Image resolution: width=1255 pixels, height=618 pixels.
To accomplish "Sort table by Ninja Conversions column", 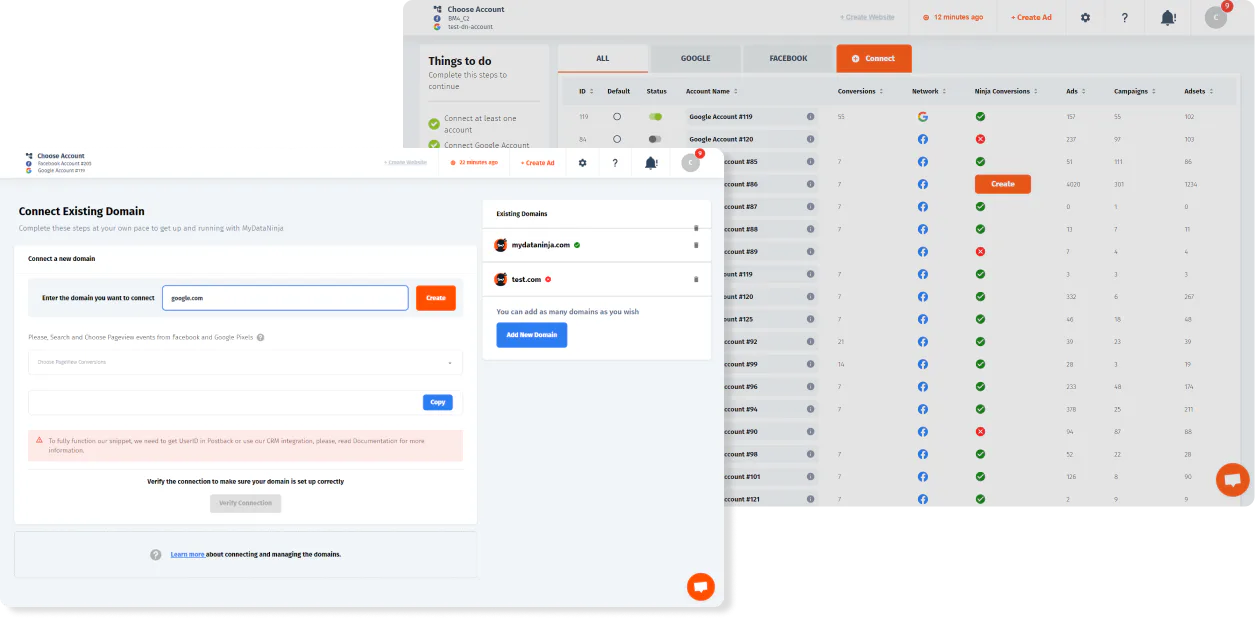I will point(1006,91).
